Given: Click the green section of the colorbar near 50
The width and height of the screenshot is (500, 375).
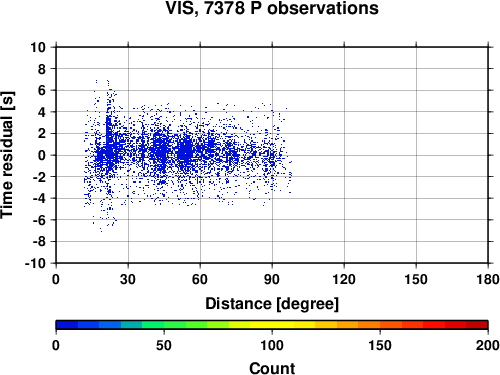Looking at the screenshot, I should (x=164, y=325).
